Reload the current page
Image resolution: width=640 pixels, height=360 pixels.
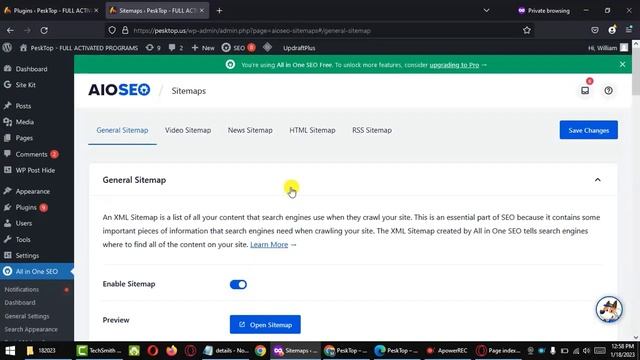pyautogui.click(x=44, y=30)
